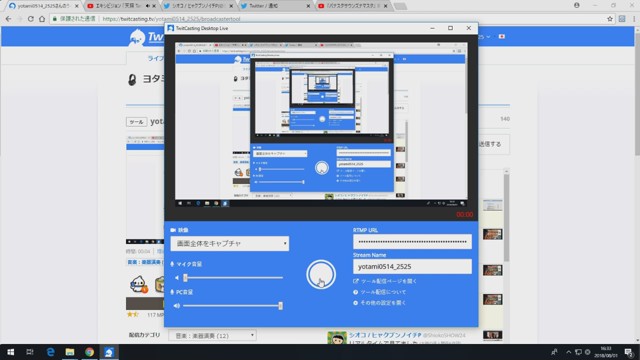Open the Windows Start menu
The image size is (640, 360).
click(x=11, y=352)
